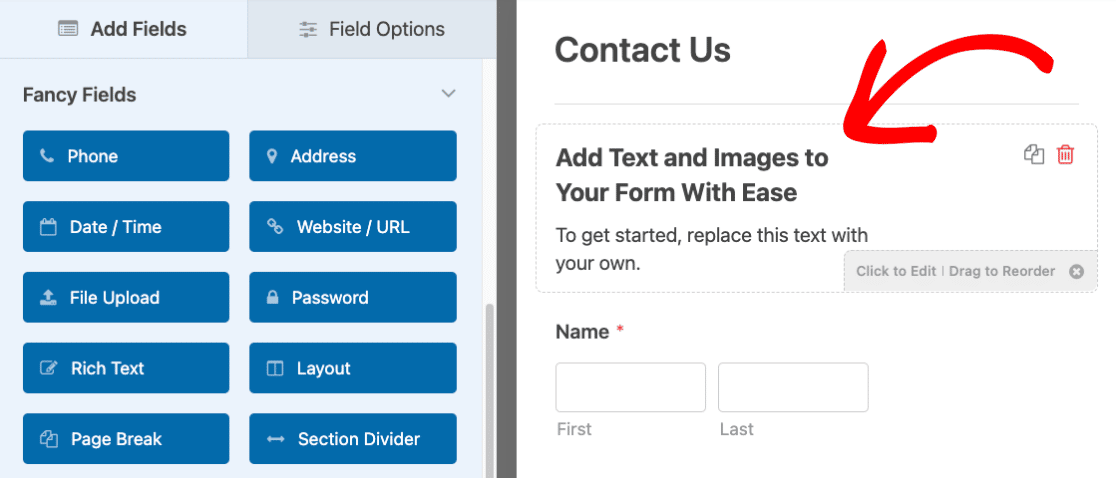This screenshot has width=1116, height=478.
Task: Insert a Rich Text field
Action: [126, 368]
